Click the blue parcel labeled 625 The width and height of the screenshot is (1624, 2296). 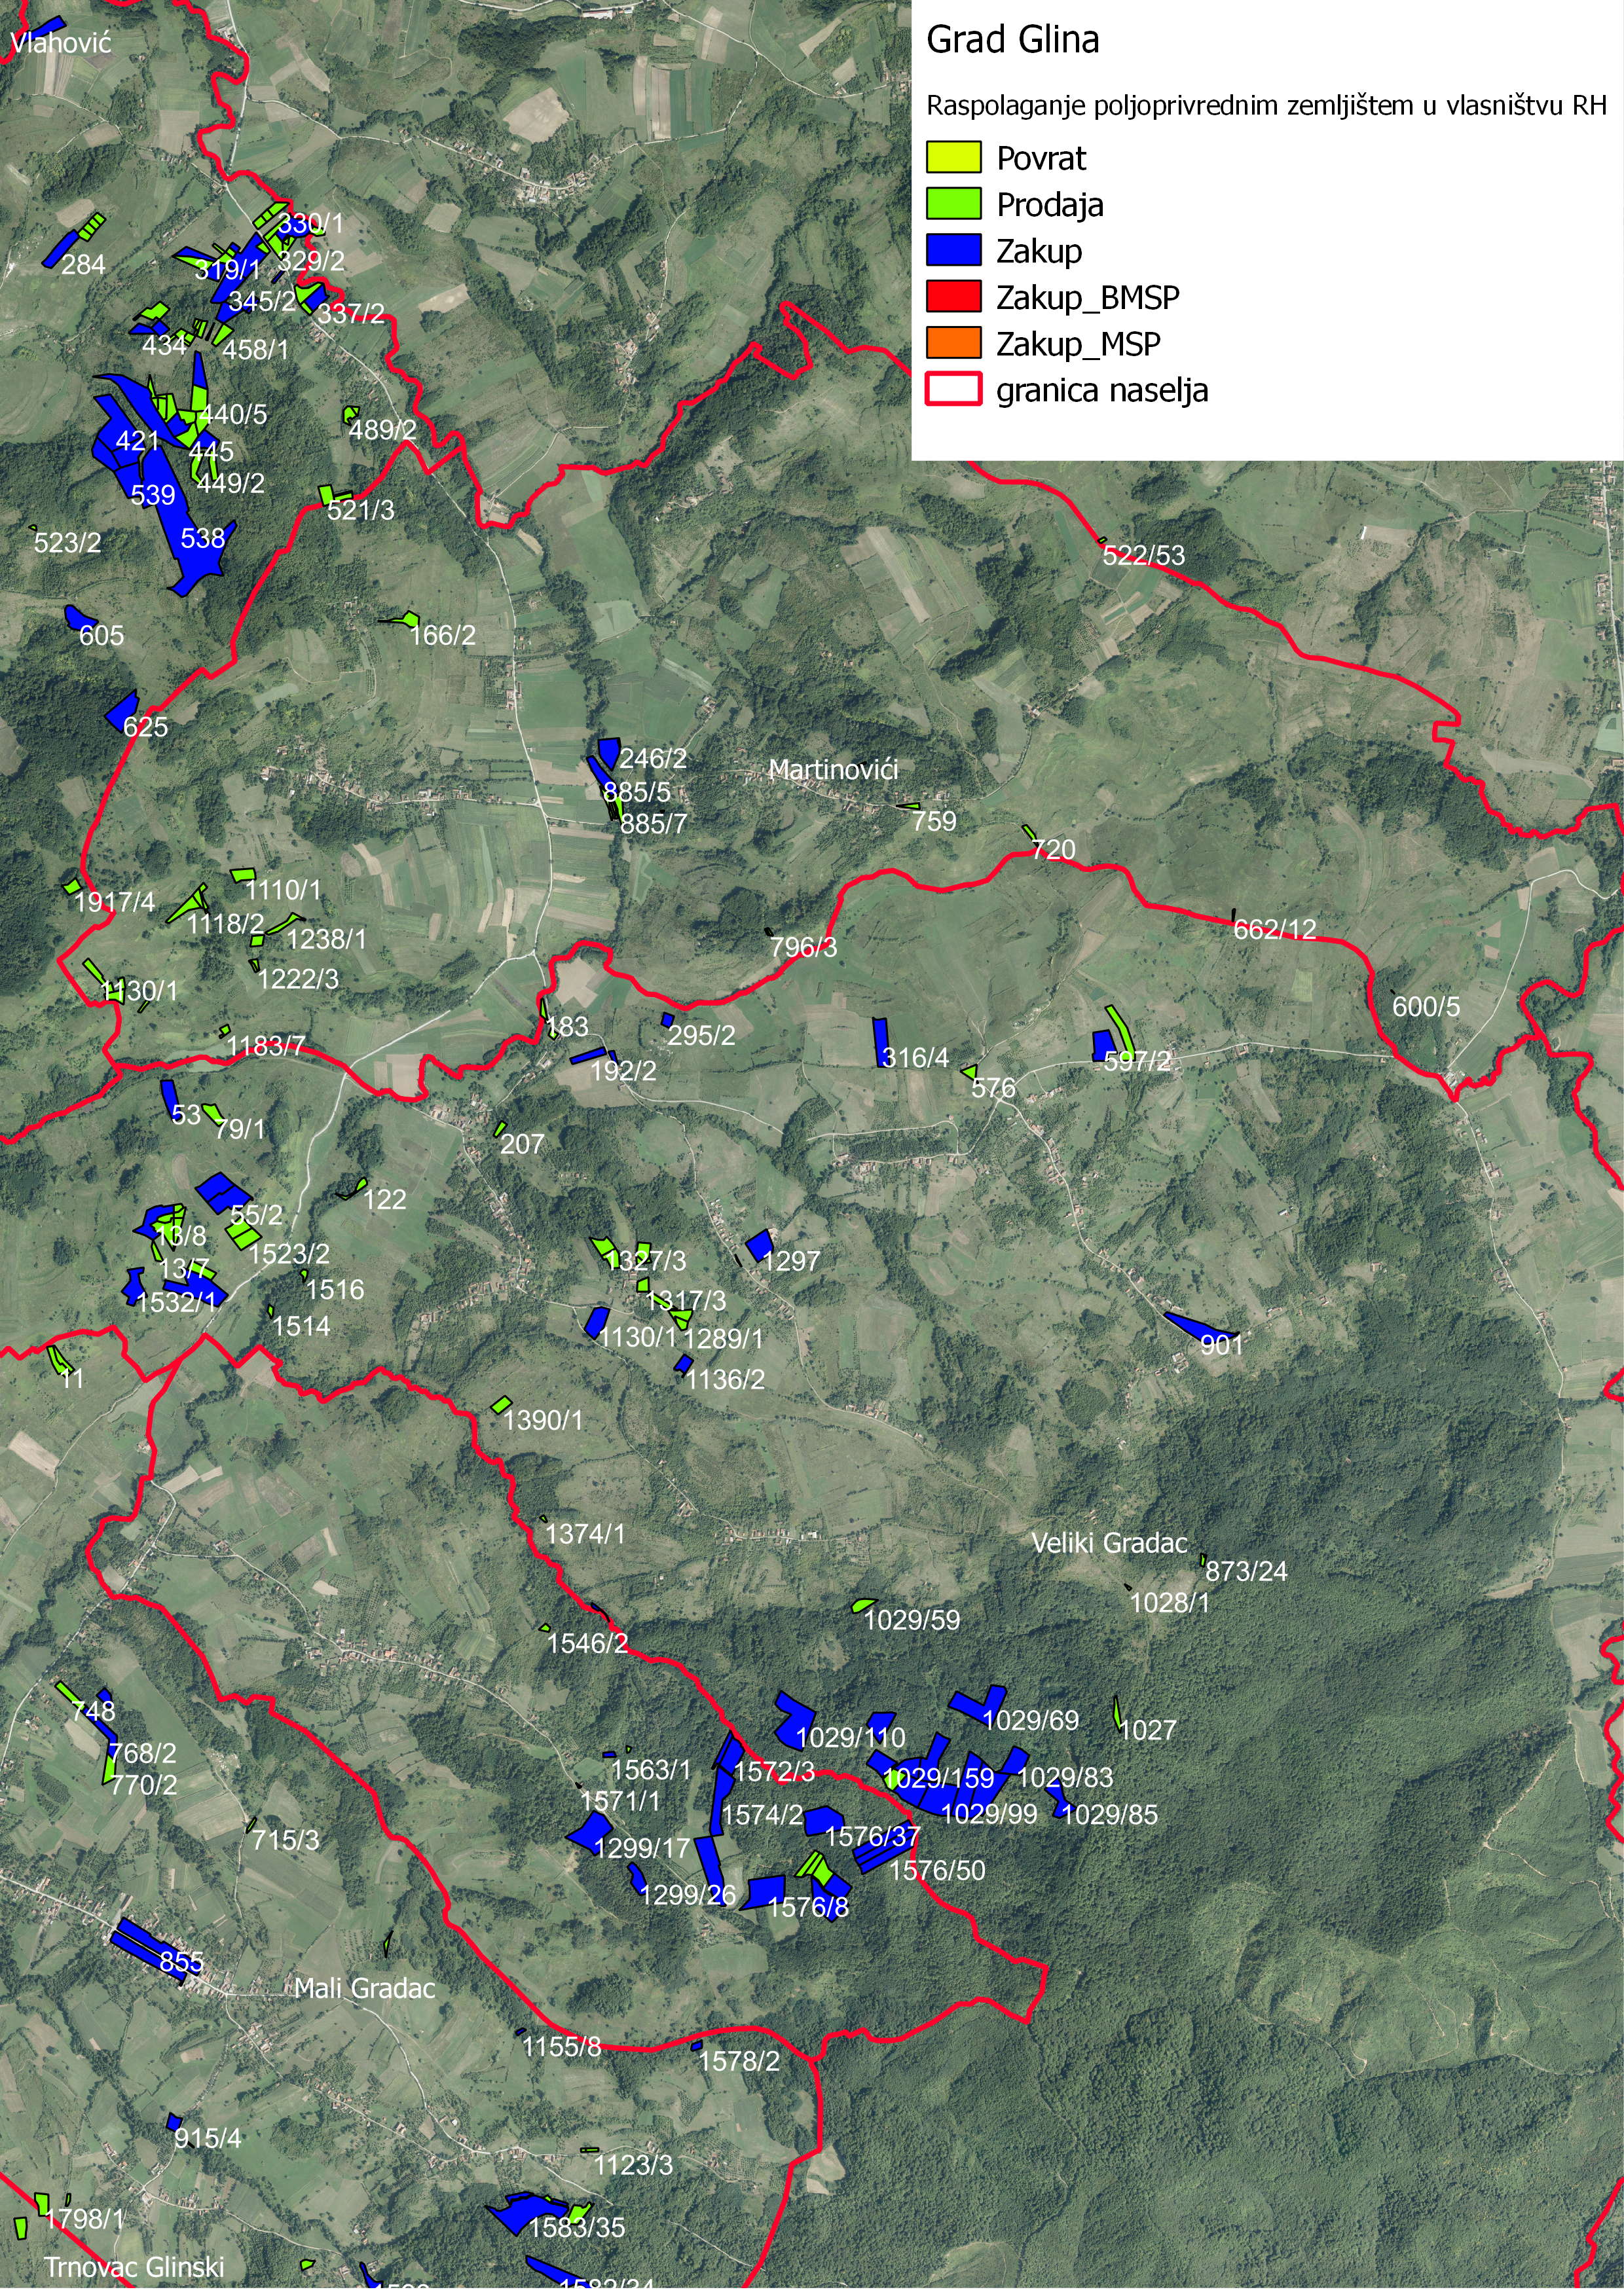[x=122, y=711]
